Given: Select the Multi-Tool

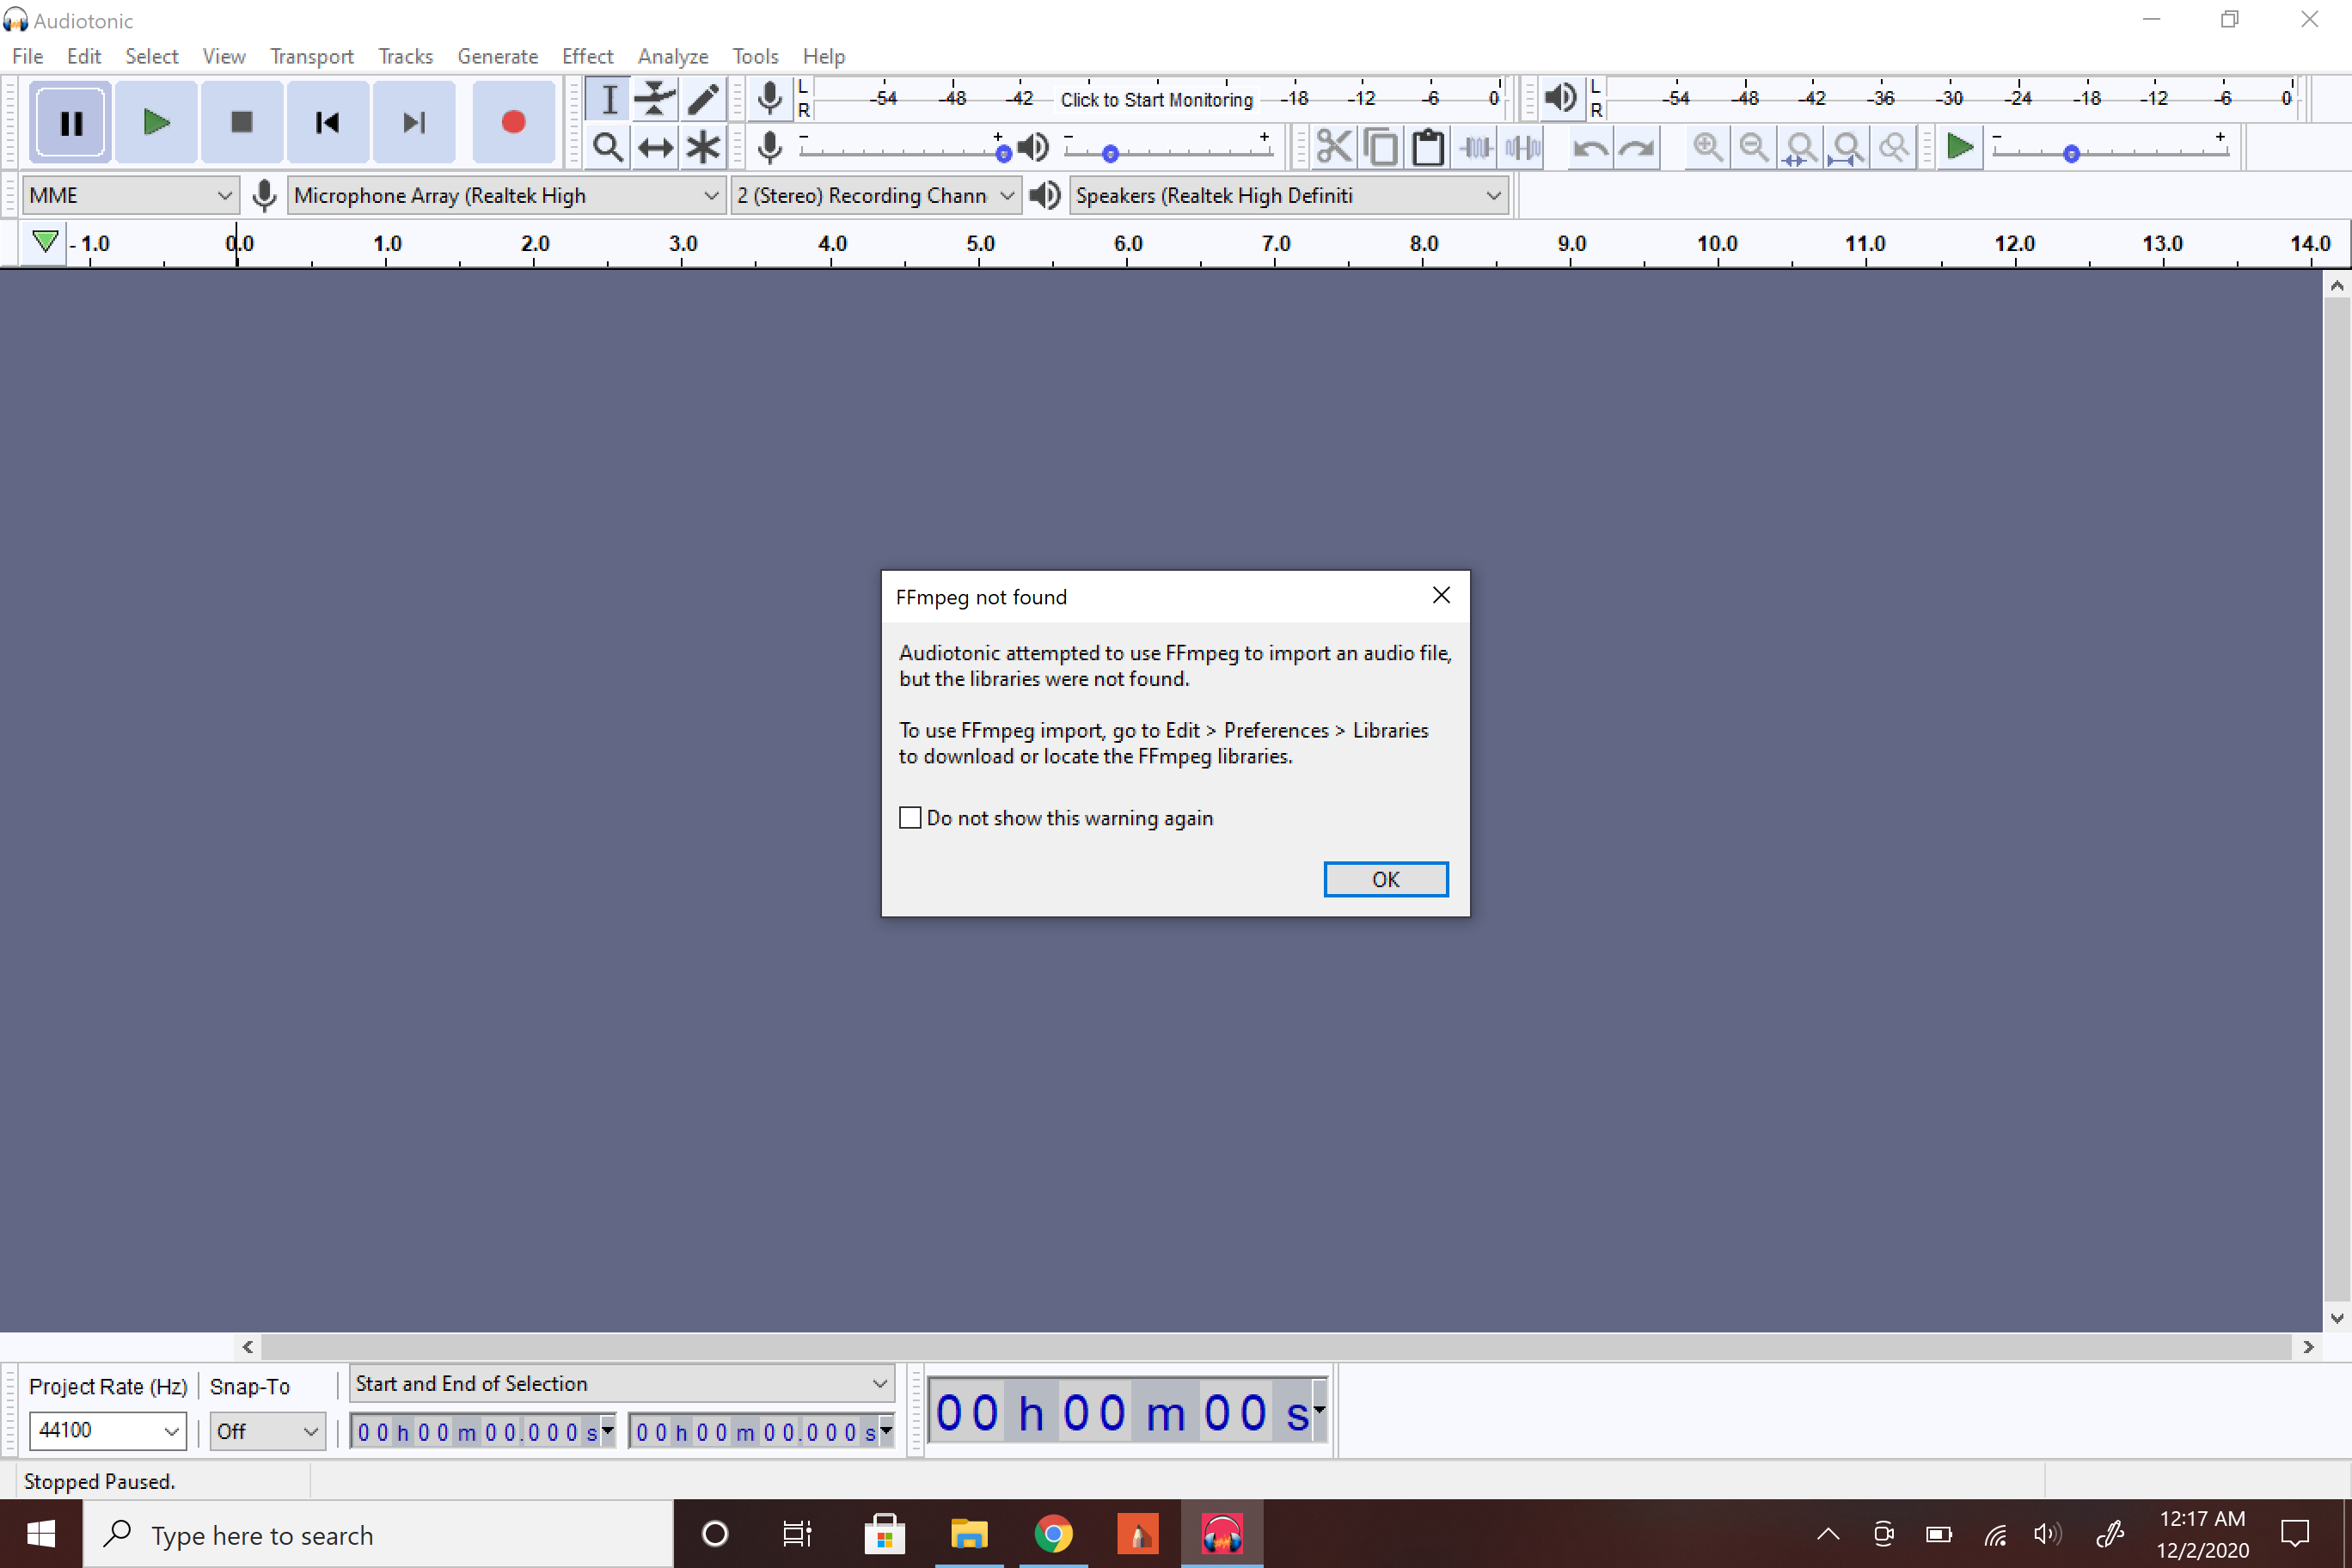Looking at the screenshot, I should tap(702, 147).
